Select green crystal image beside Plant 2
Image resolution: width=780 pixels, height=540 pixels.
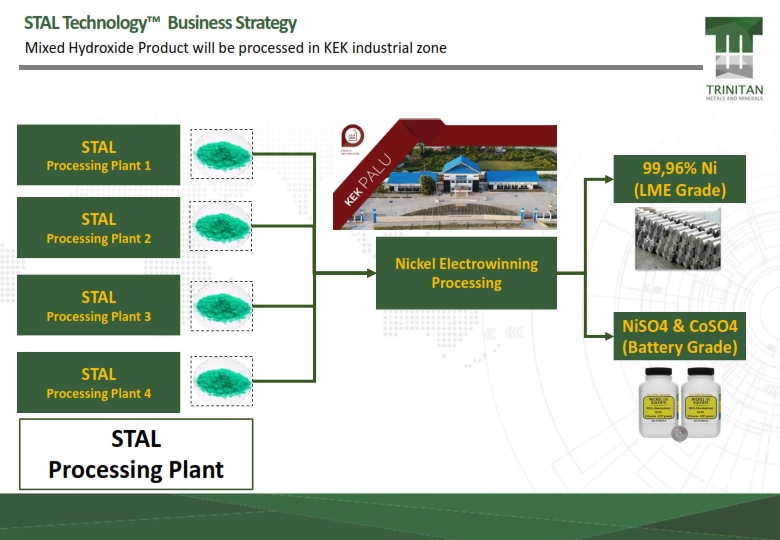[x=221, y=227]
